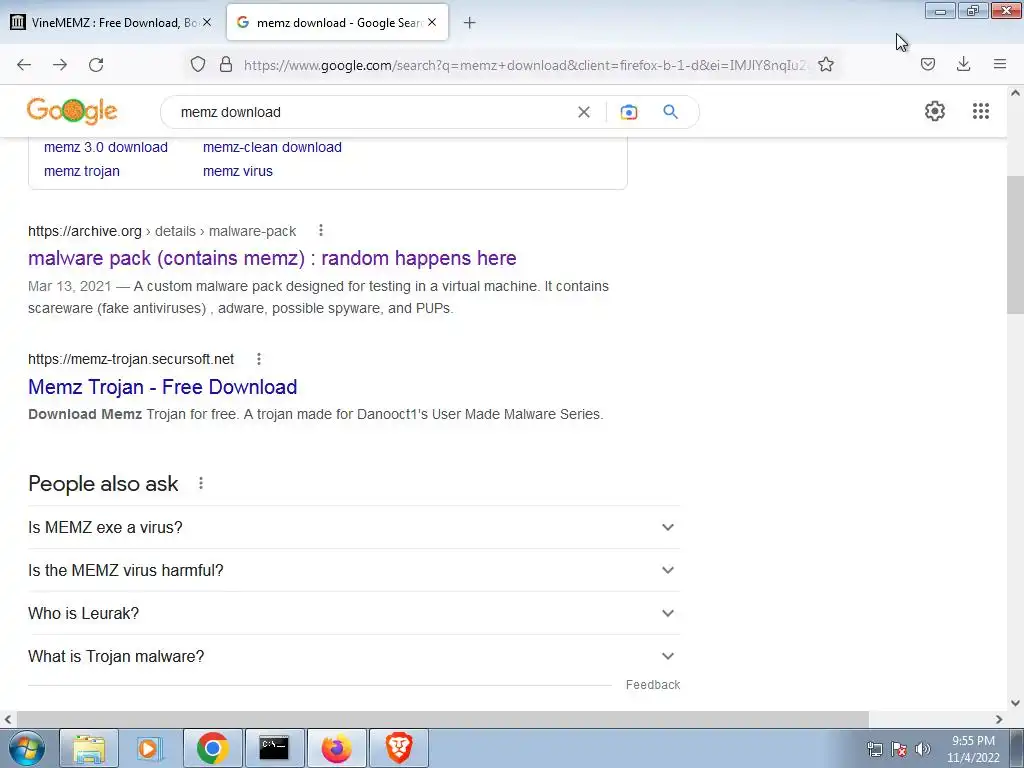Screen dimensions: 1024x768
Task: Open options for securesoft.net result
Action: coord(259,359)
